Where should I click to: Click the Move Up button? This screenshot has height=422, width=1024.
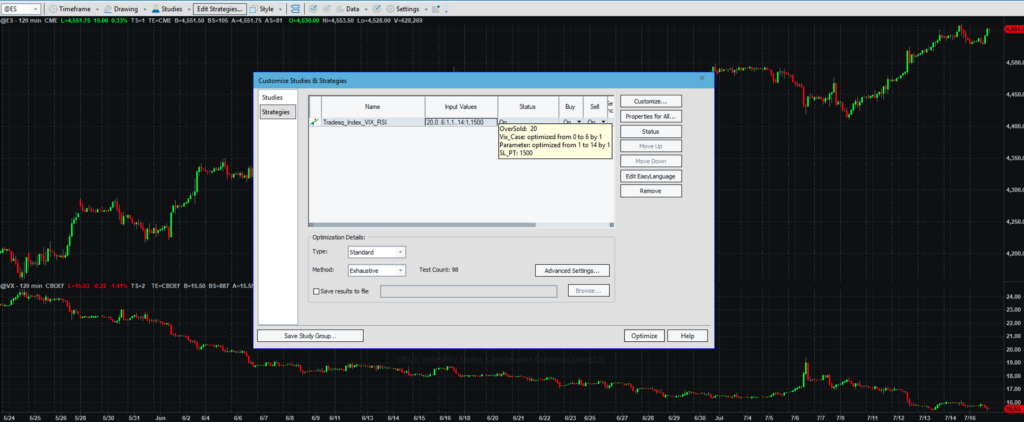[650, 146]
